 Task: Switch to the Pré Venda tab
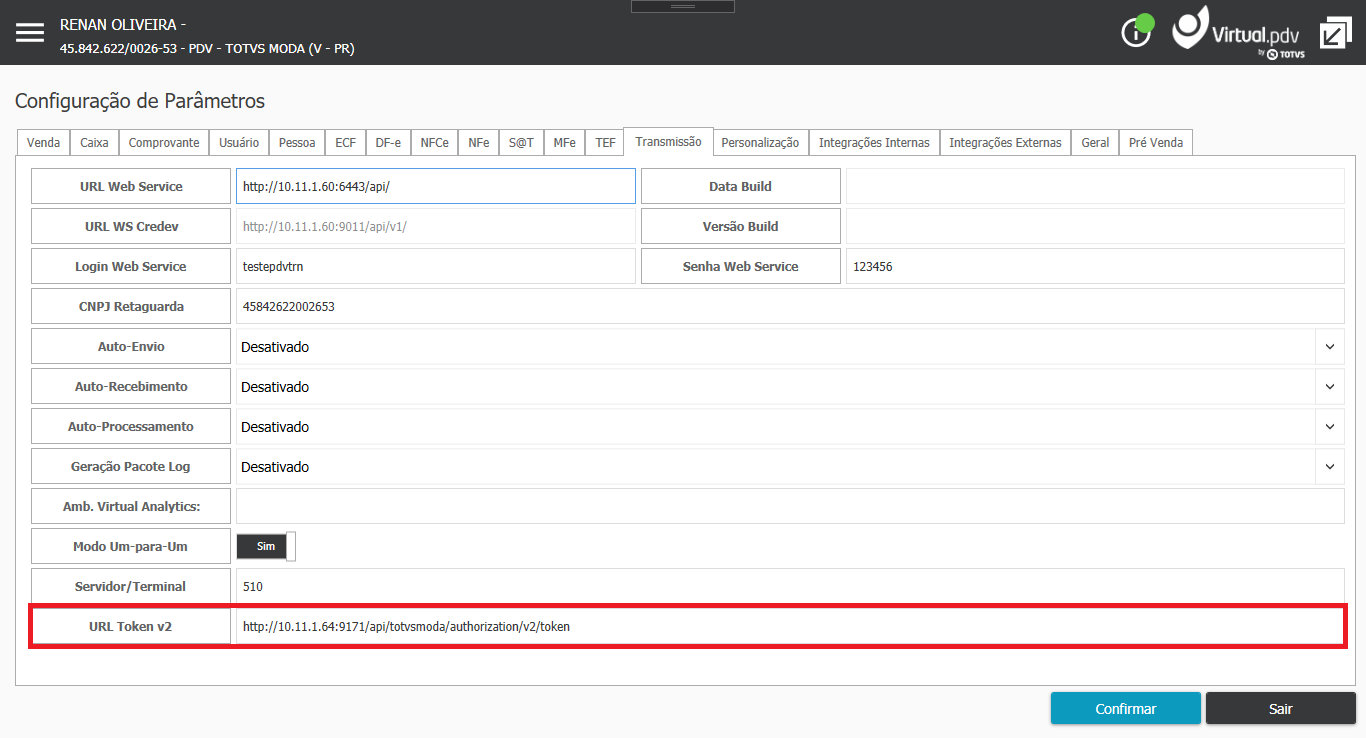coord(1156,142)
